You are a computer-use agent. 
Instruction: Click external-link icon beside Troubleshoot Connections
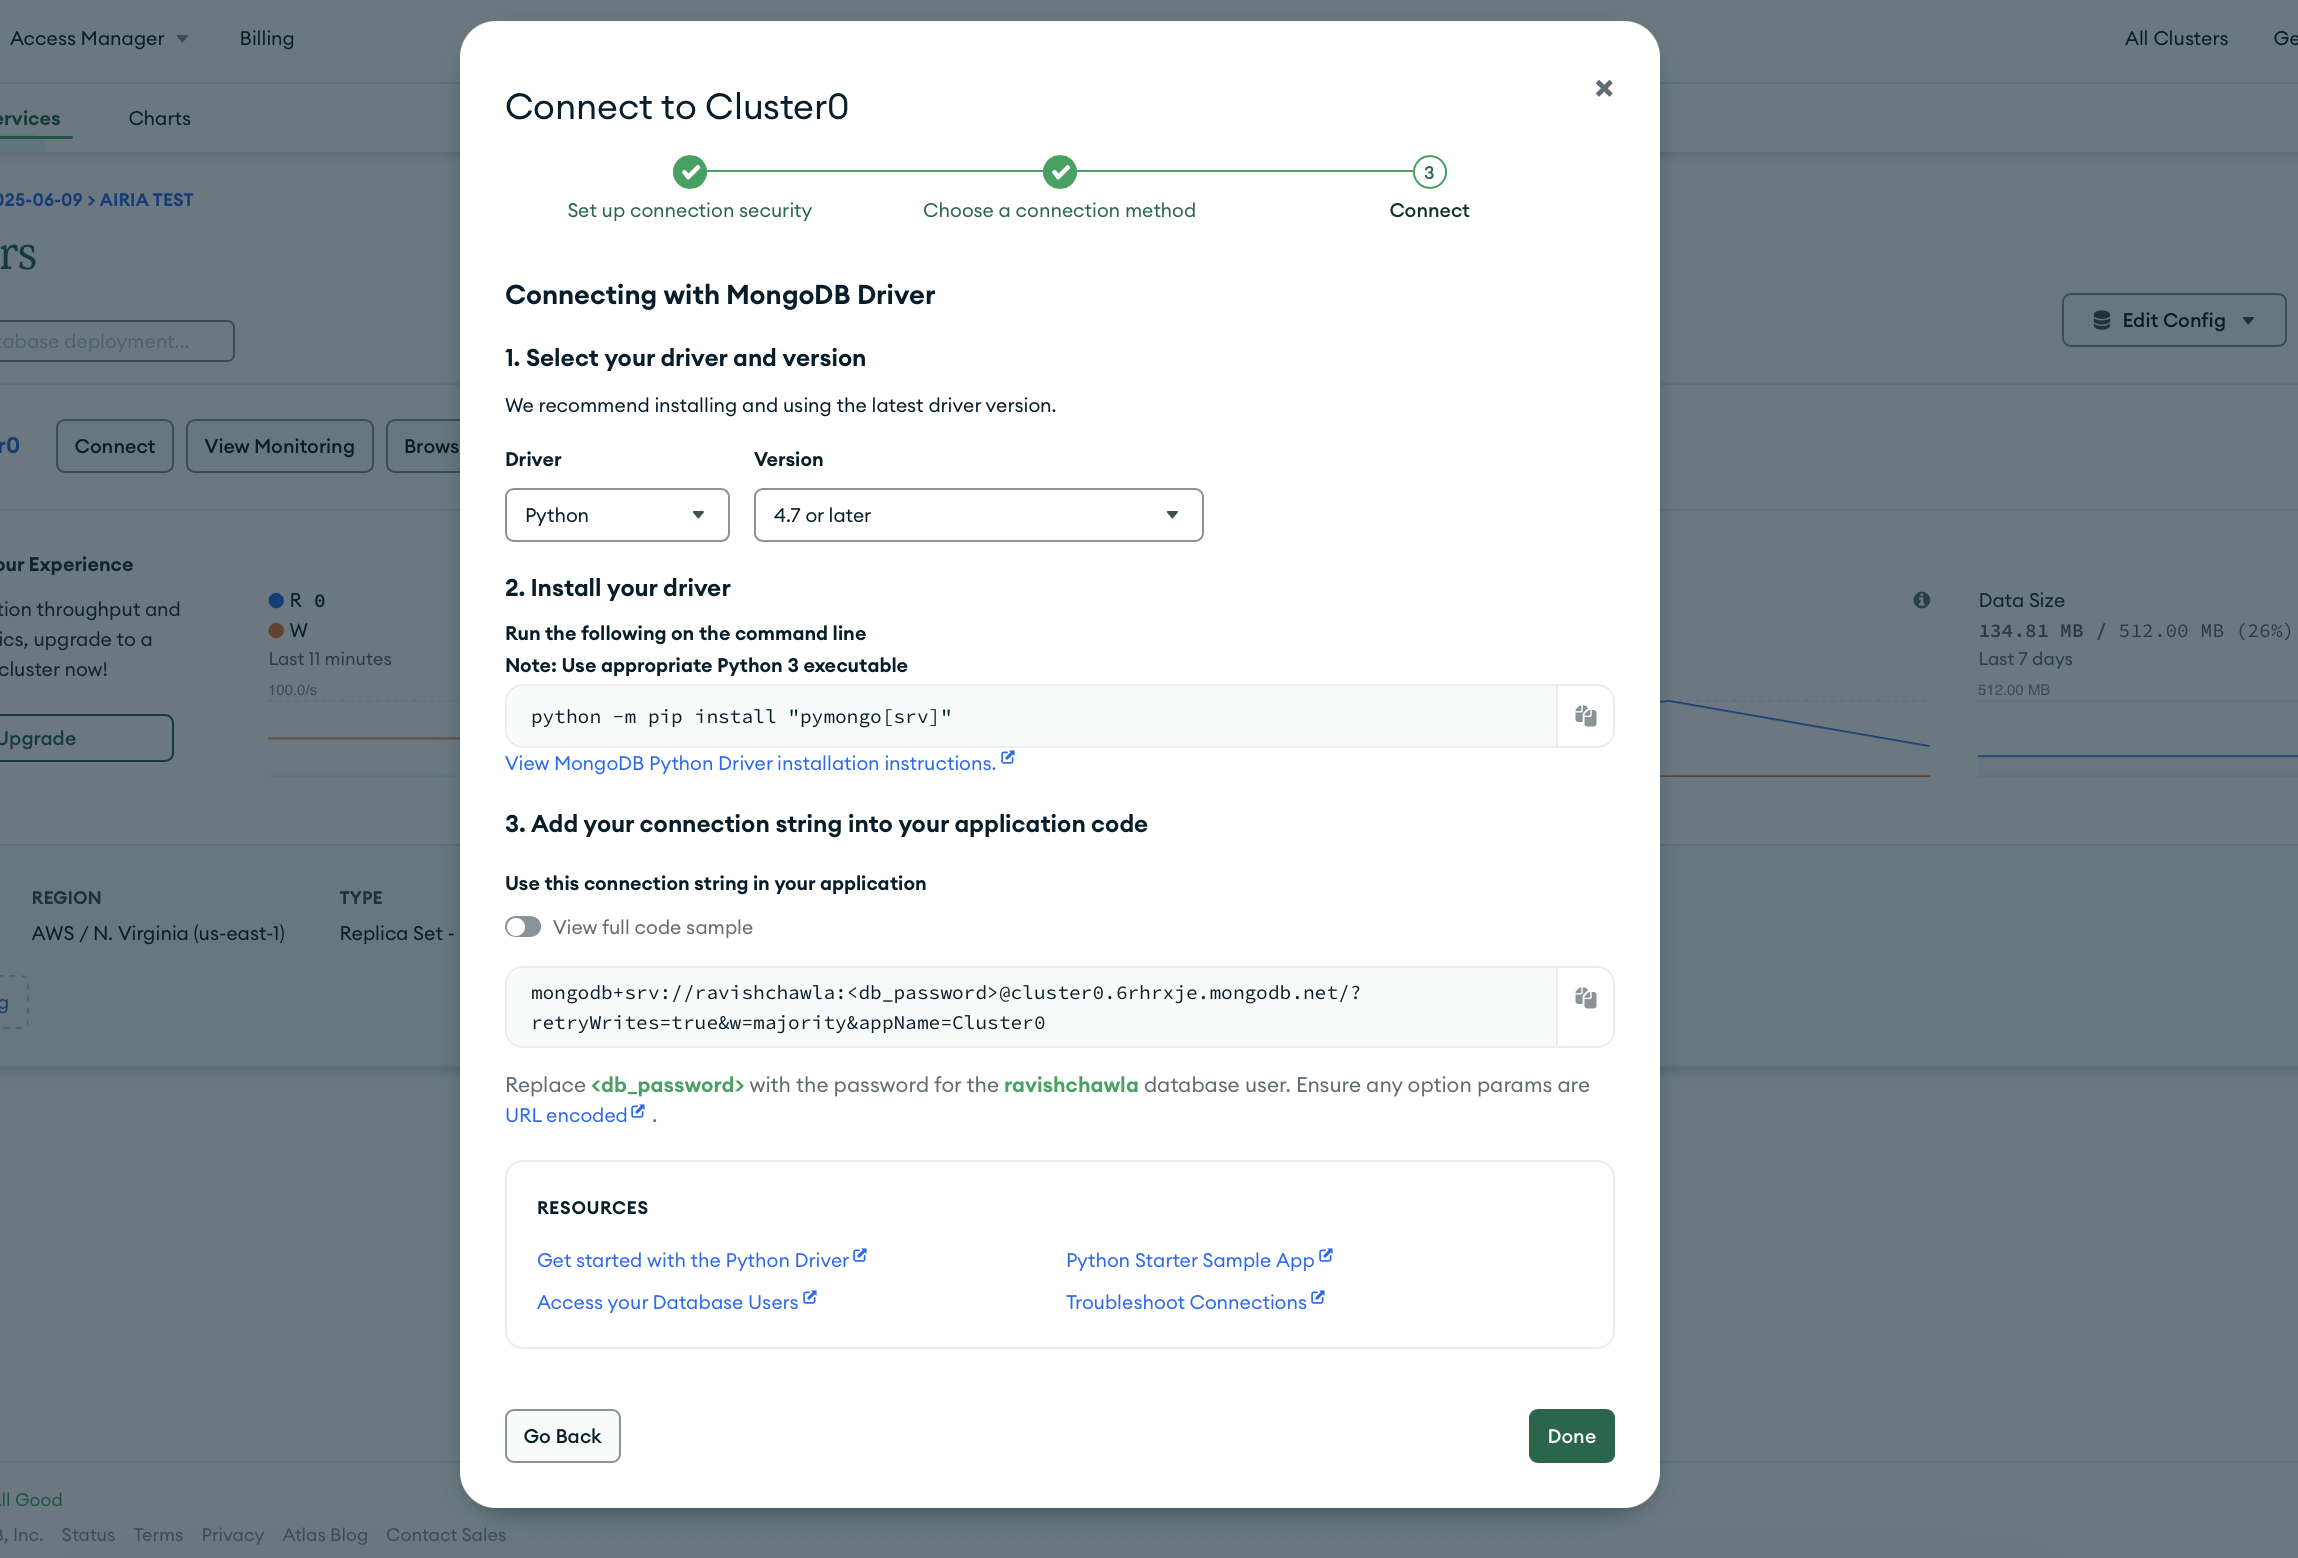pos(1318,1297)
